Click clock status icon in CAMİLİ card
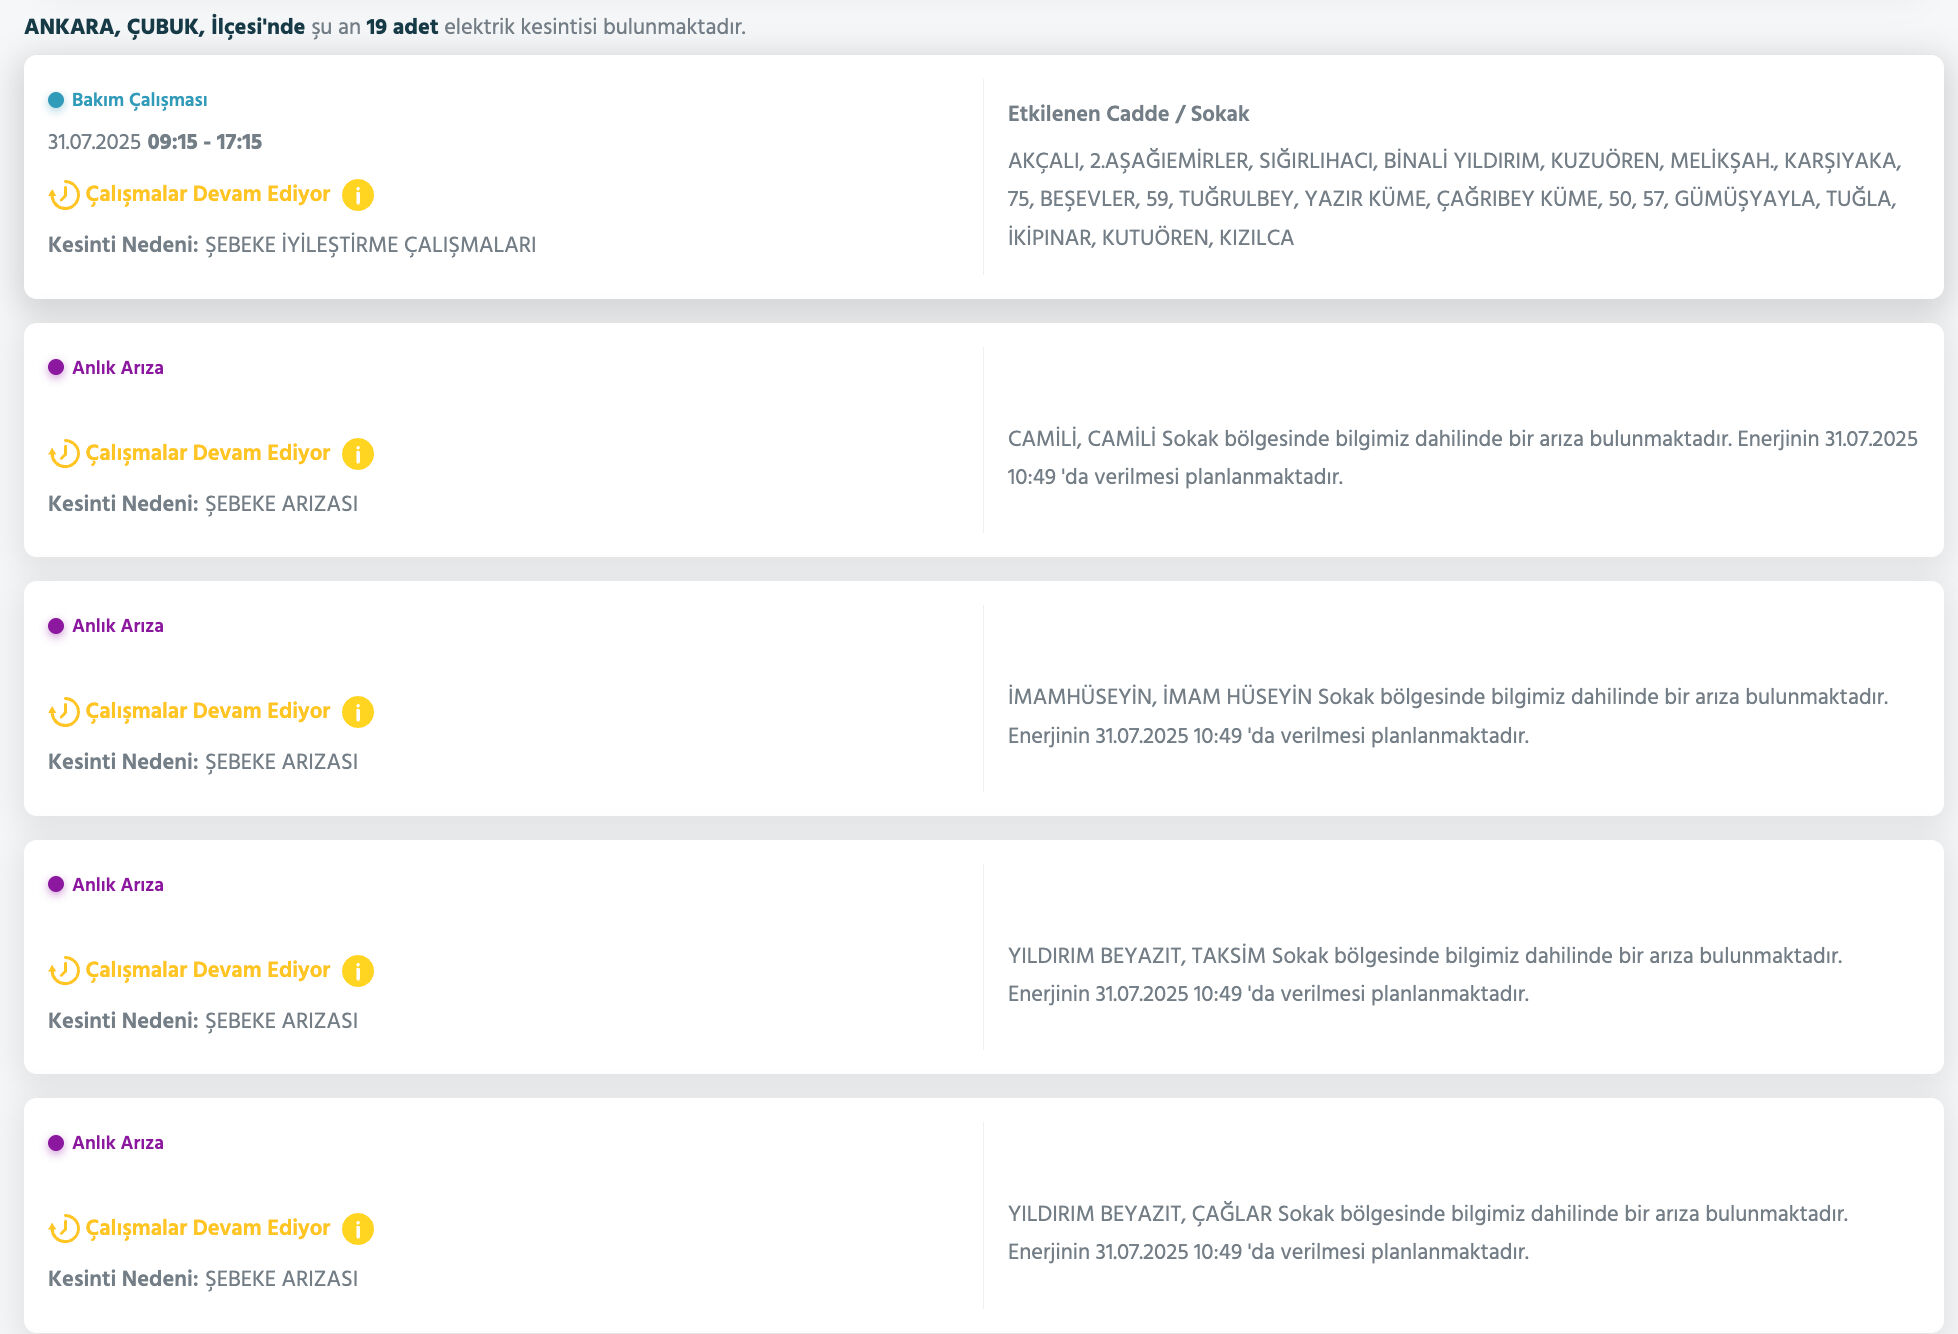The width and height of the screenshot is (1958, 1334). [64, 454]
